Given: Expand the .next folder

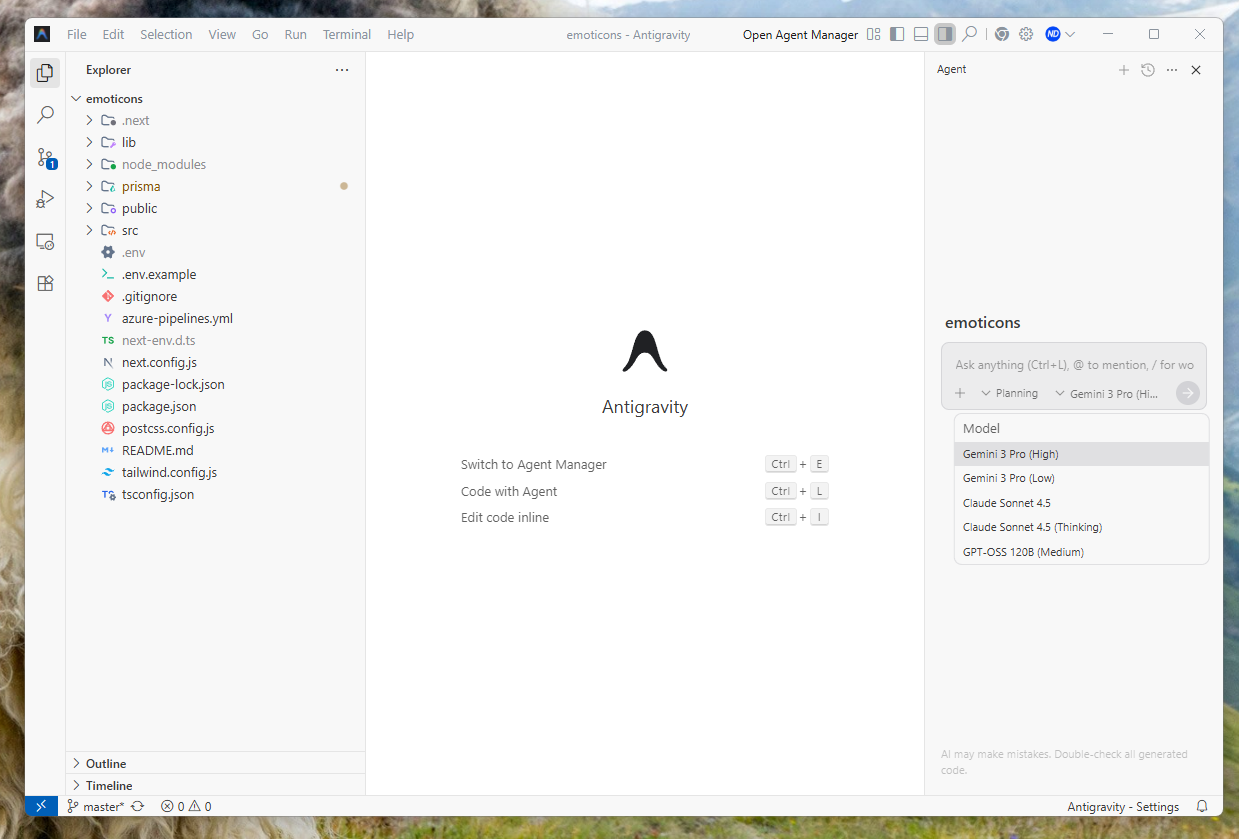Looking at the screenshot, I should coord(89,120).
